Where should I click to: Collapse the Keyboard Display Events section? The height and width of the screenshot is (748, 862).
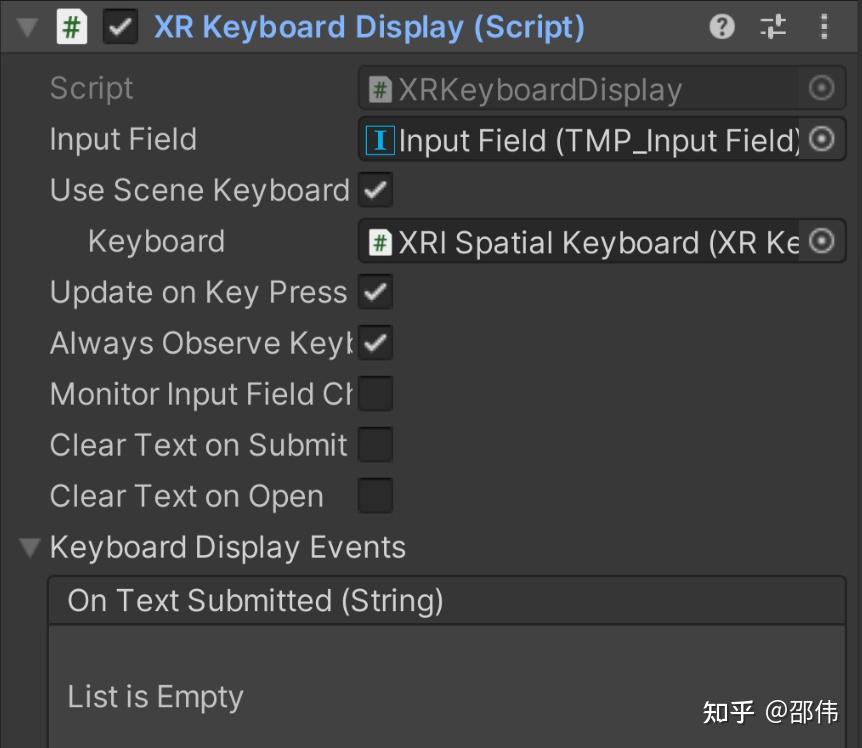[32, 547]
